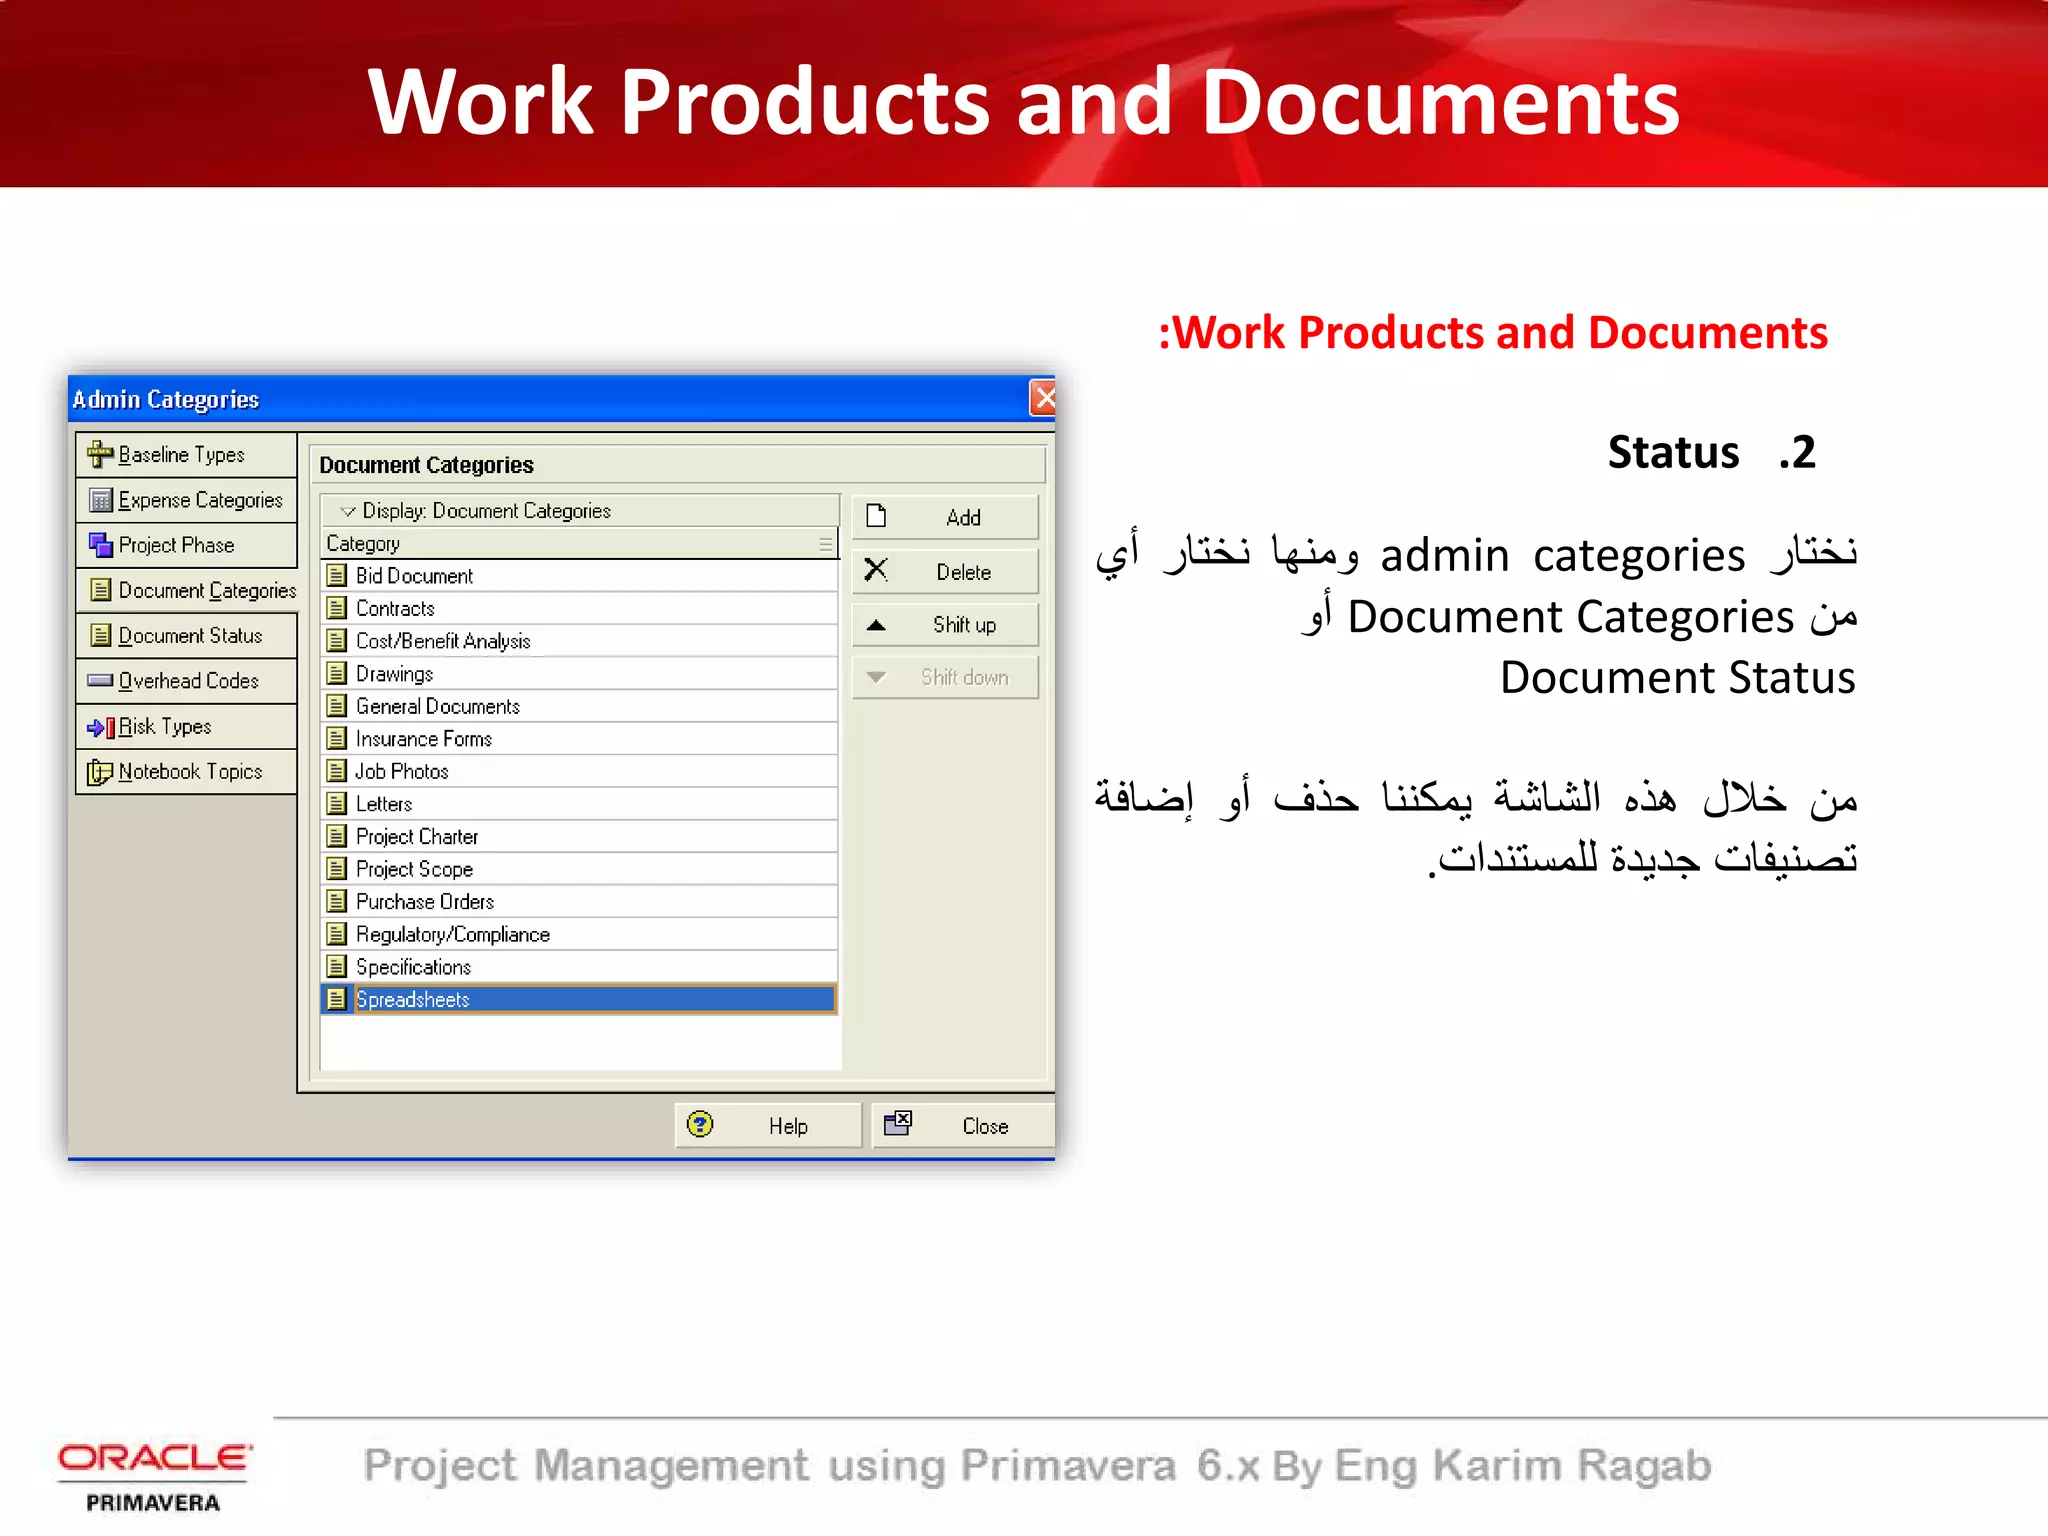Click the Project Charter row icon
Screen dimensions: 2048x1536
point(337,836)
